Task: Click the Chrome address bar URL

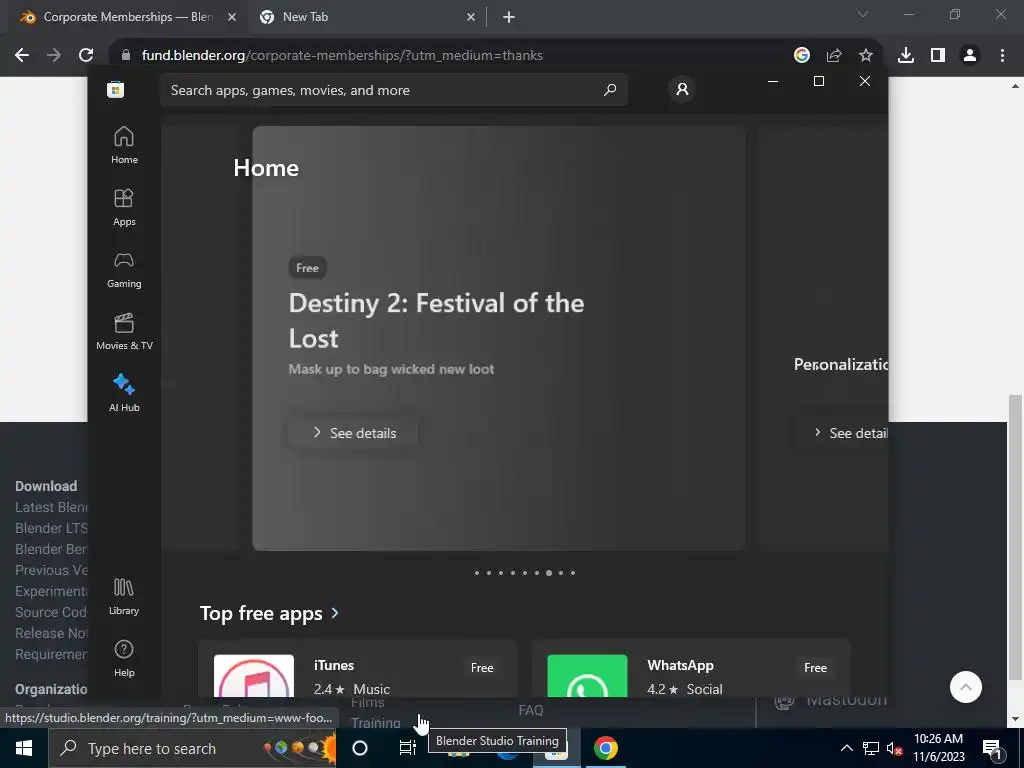Action: [x=342, y=56]
